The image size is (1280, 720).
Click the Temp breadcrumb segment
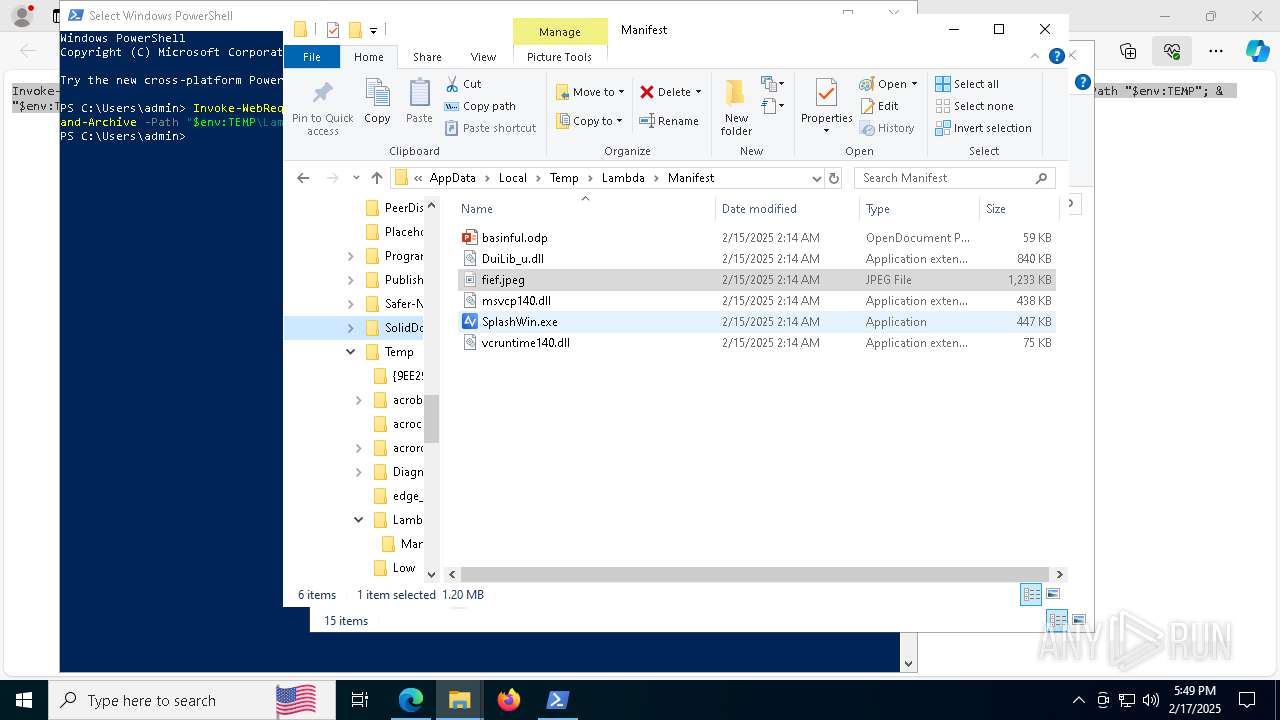564,178
